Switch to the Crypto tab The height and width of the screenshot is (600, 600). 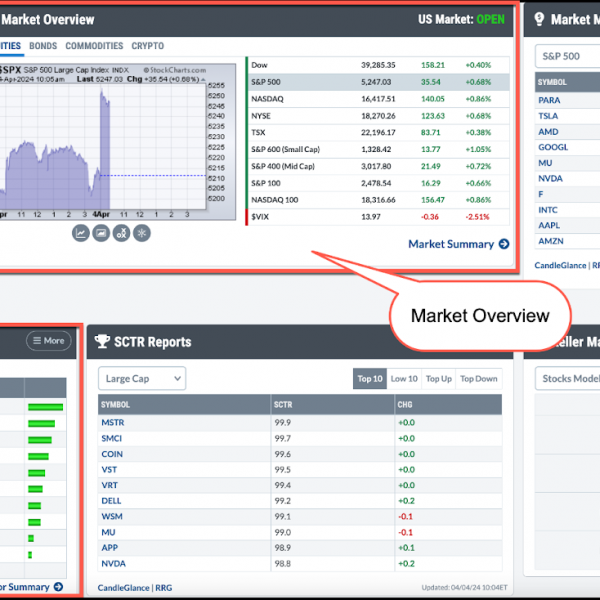148,46
